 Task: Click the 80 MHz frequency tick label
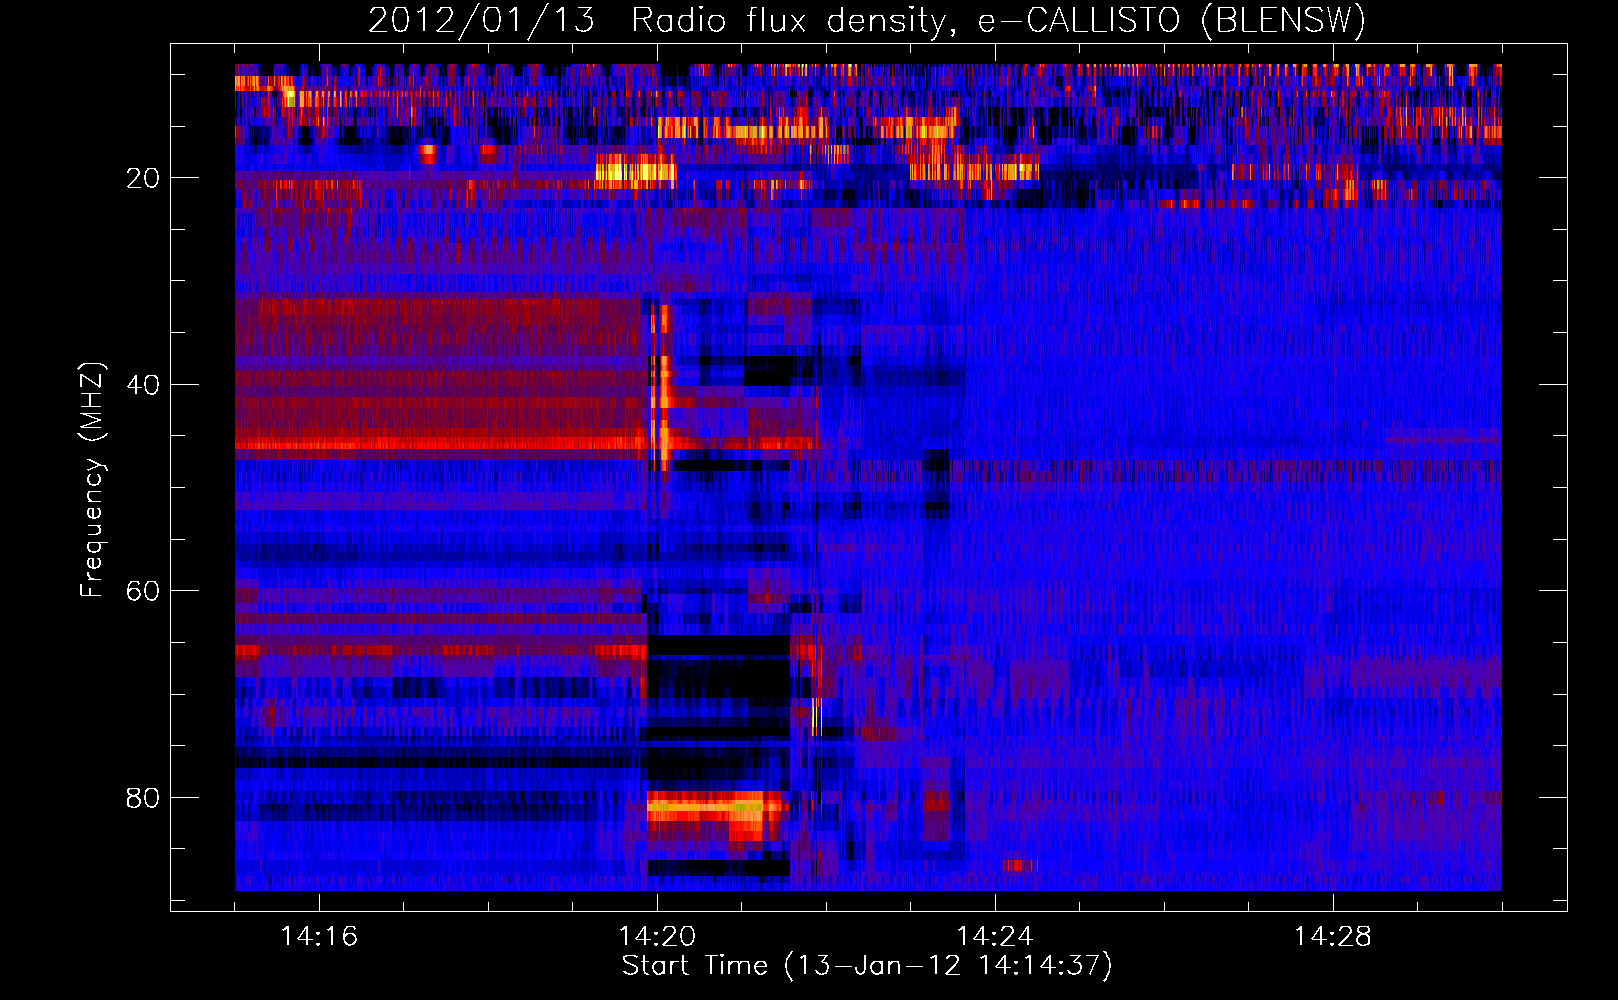pos(143,798)
